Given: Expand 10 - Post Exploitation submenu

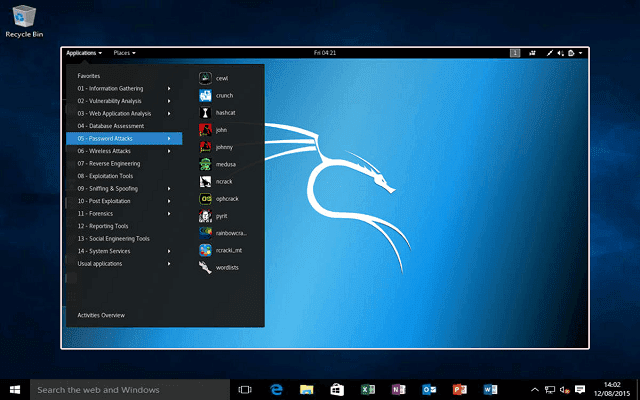Looking at the screenshot, I should click(x=124, y=201).
